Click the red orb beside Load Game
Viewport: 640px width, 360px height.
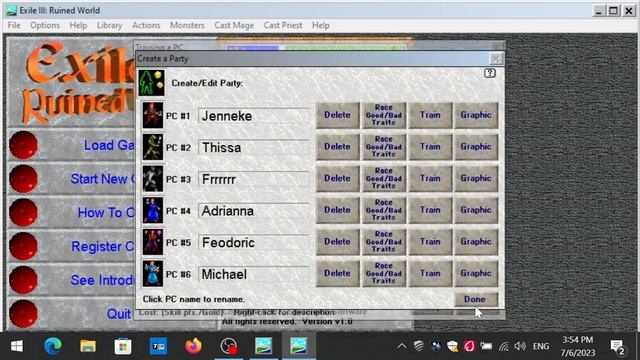(x=23, y=145)
